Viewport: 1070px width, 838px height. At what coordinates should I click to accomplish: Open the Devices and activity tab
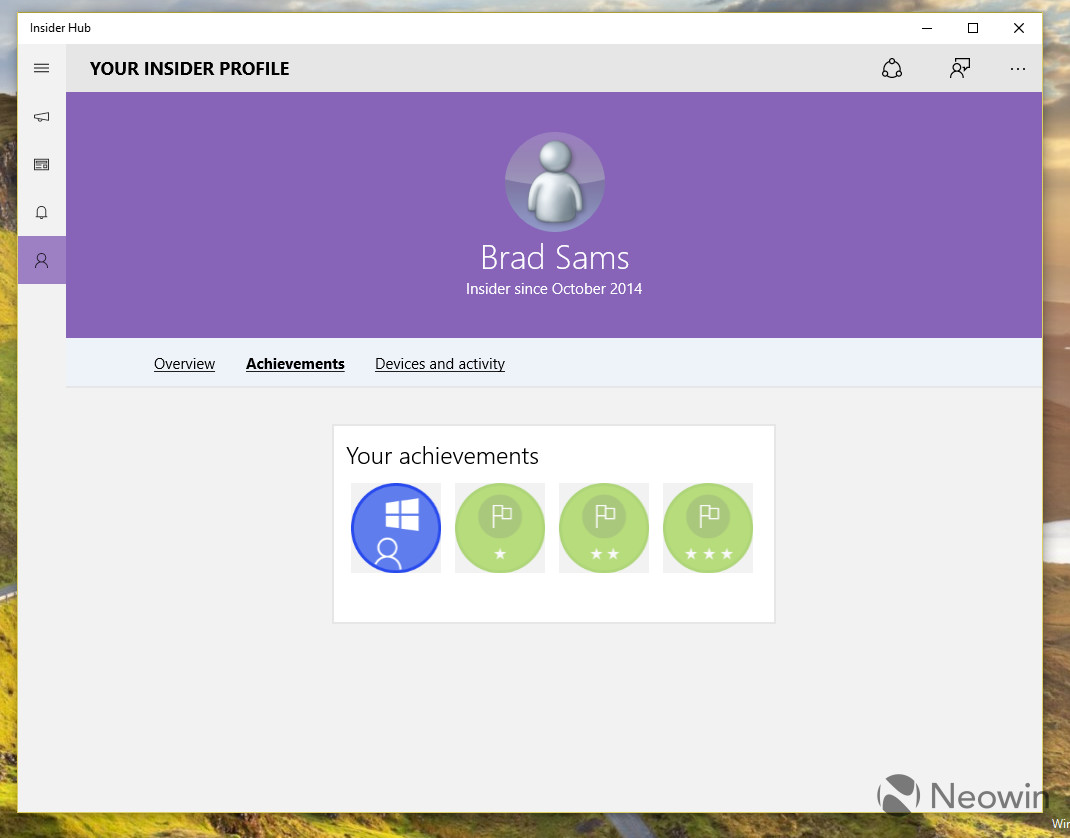pyautogui.click(x=440, y=364)
